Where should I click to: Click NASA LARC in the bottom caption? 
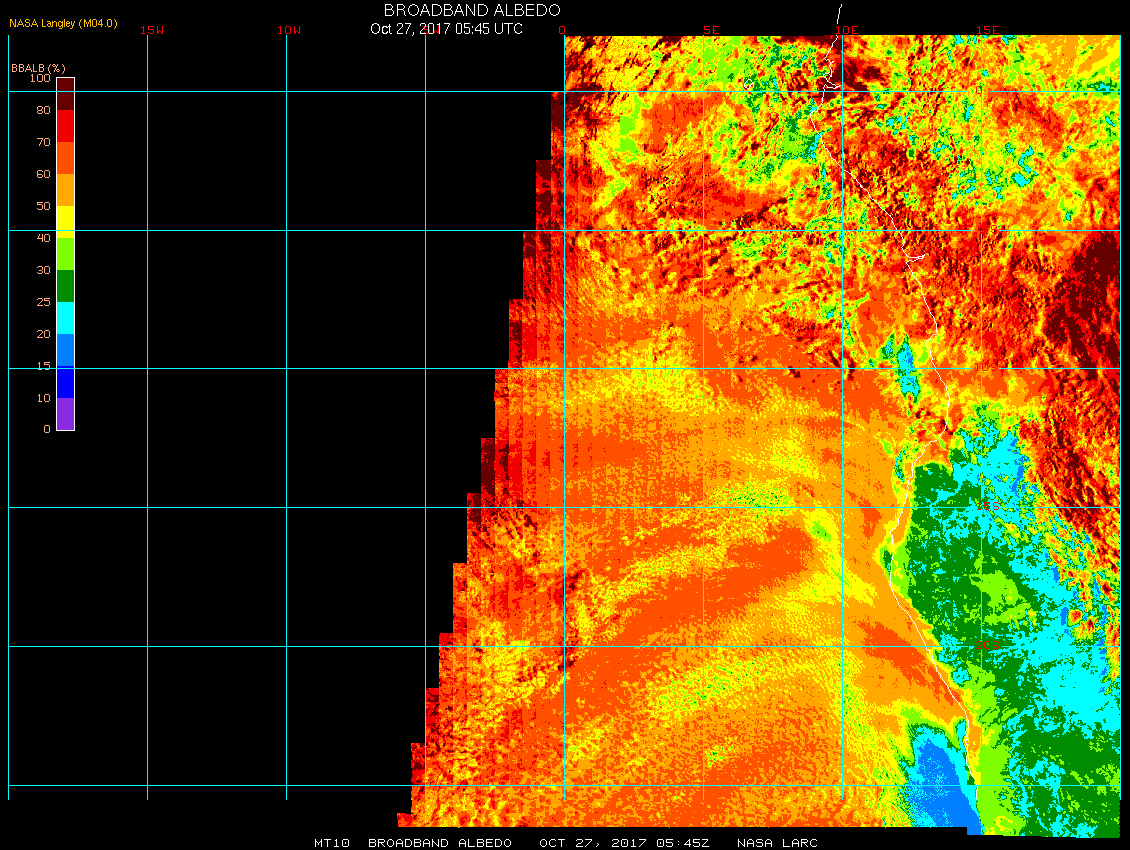click(777, 843)
